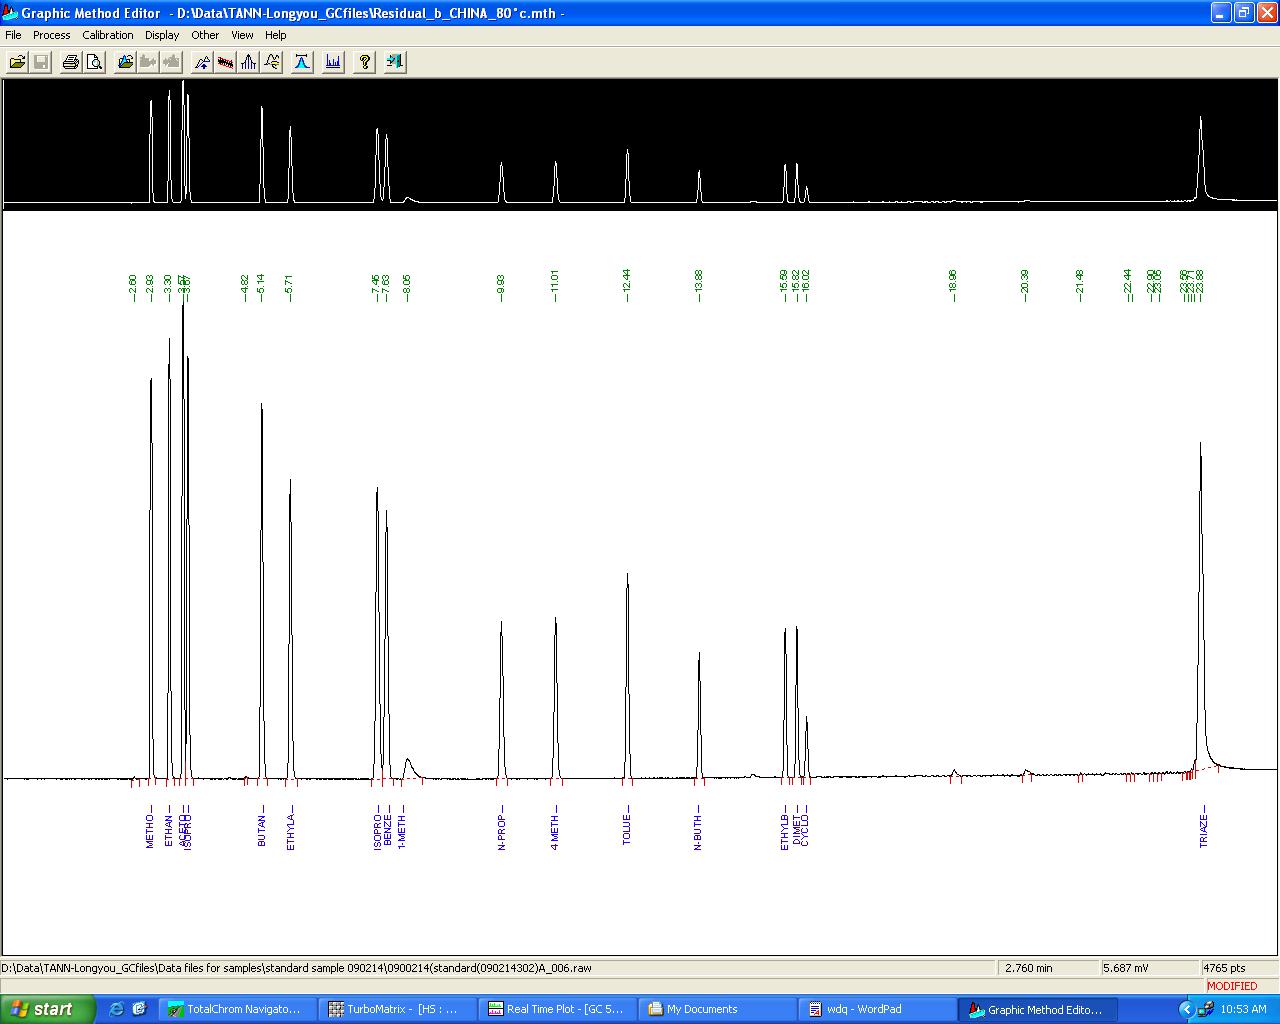Select the blue filled peak width icon
This screenshot has width=1280, height=1024.
point(302,62)
